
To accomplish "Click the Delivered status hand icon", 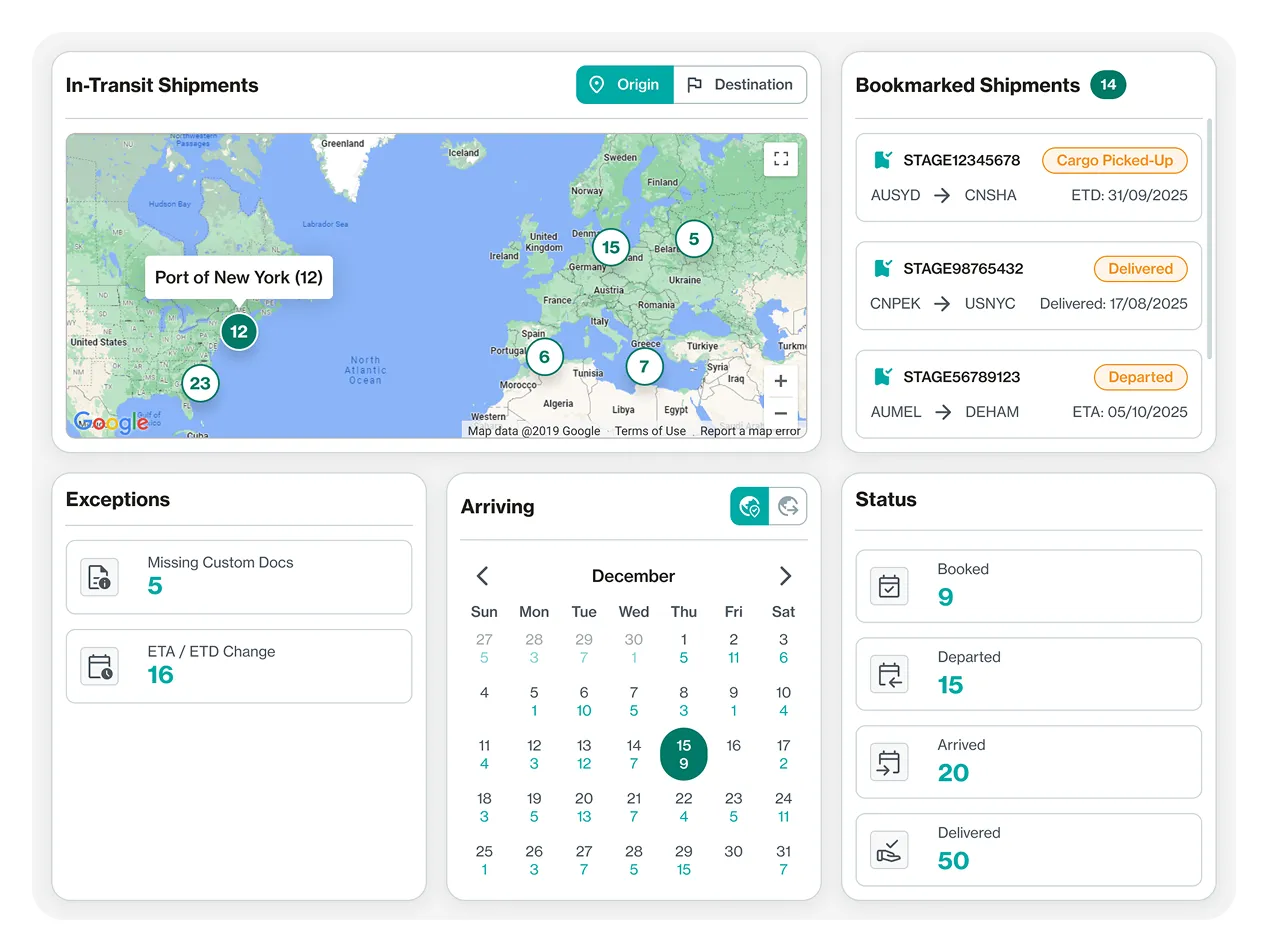I will [x=889, y=850].
